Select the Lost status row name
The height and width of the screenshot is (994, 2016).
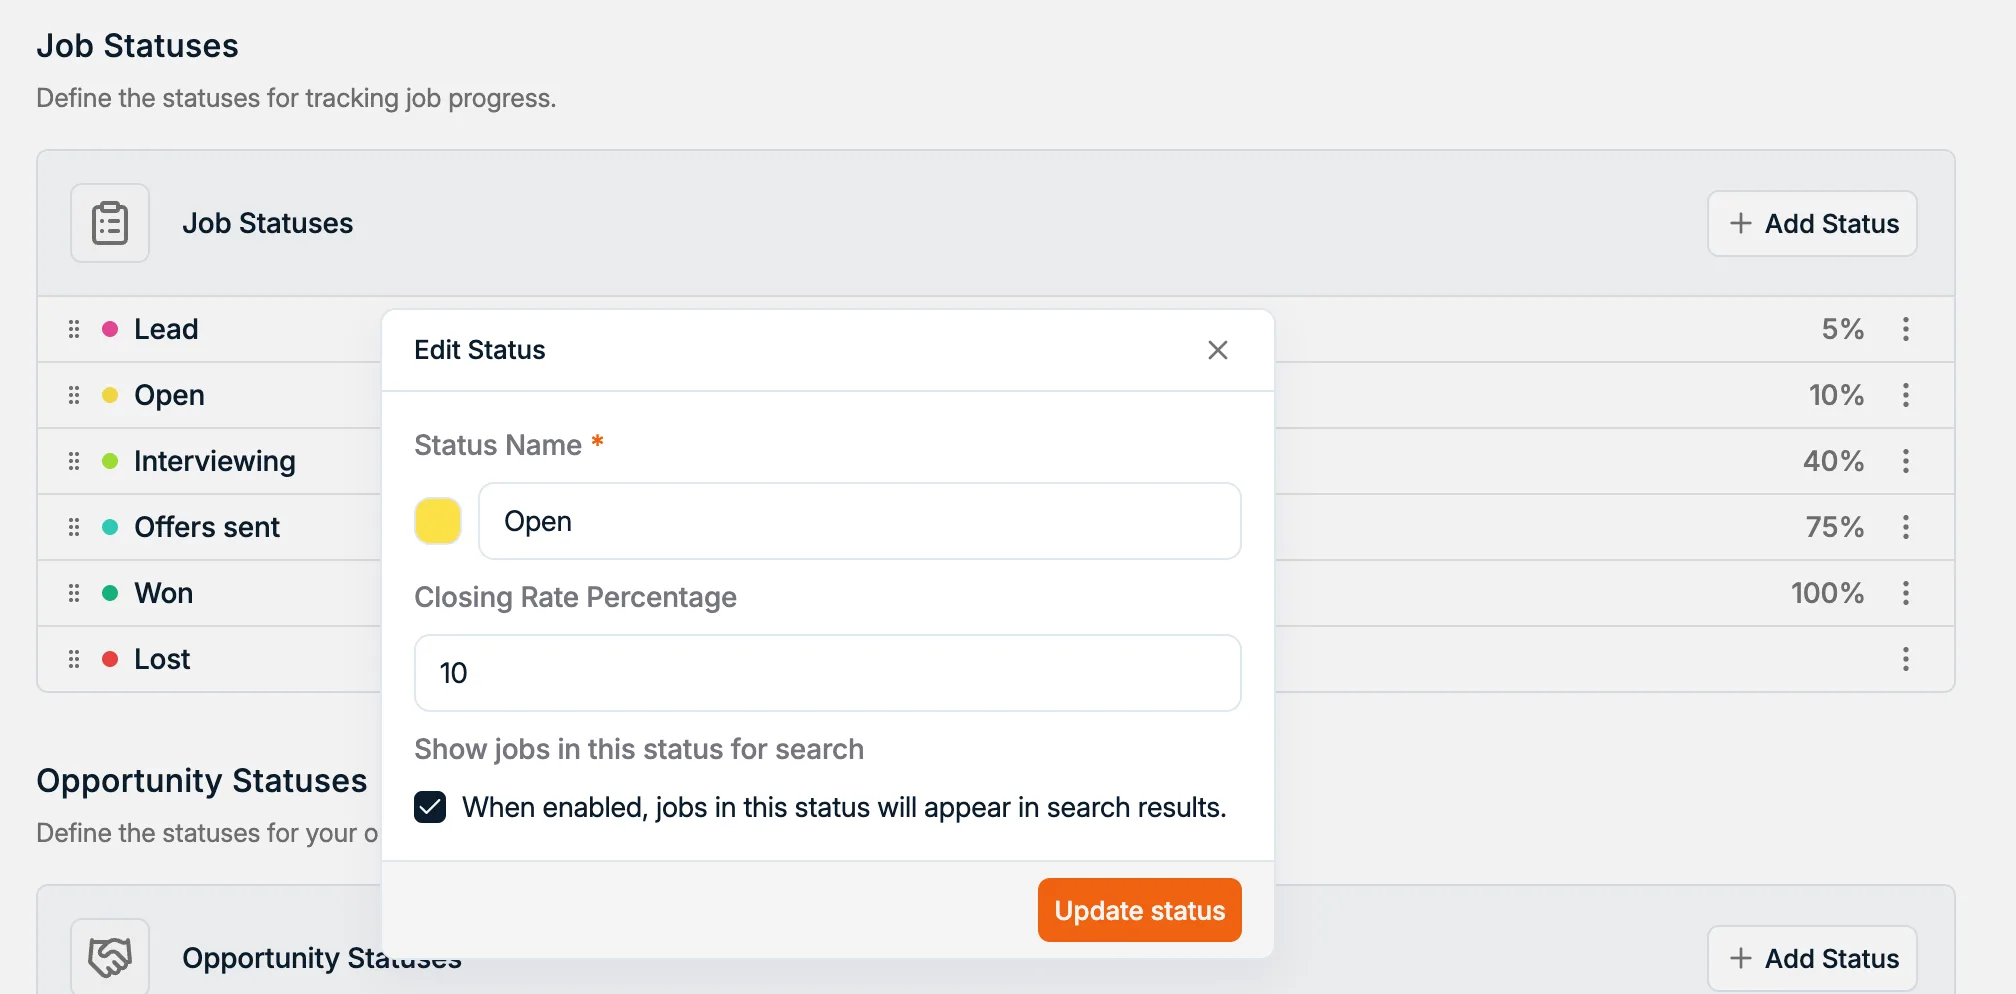pyautogui.click(x=162, y=659)
